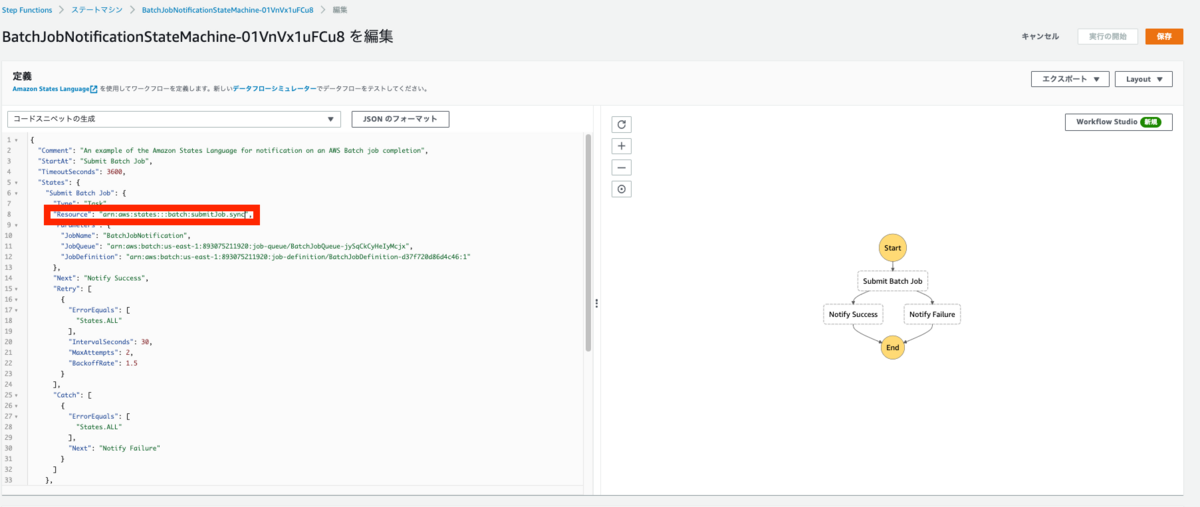Open the コードスニペットの生成 dropdown
The width and height of the screenshot is (1200, 507).
tap(174, 119)
